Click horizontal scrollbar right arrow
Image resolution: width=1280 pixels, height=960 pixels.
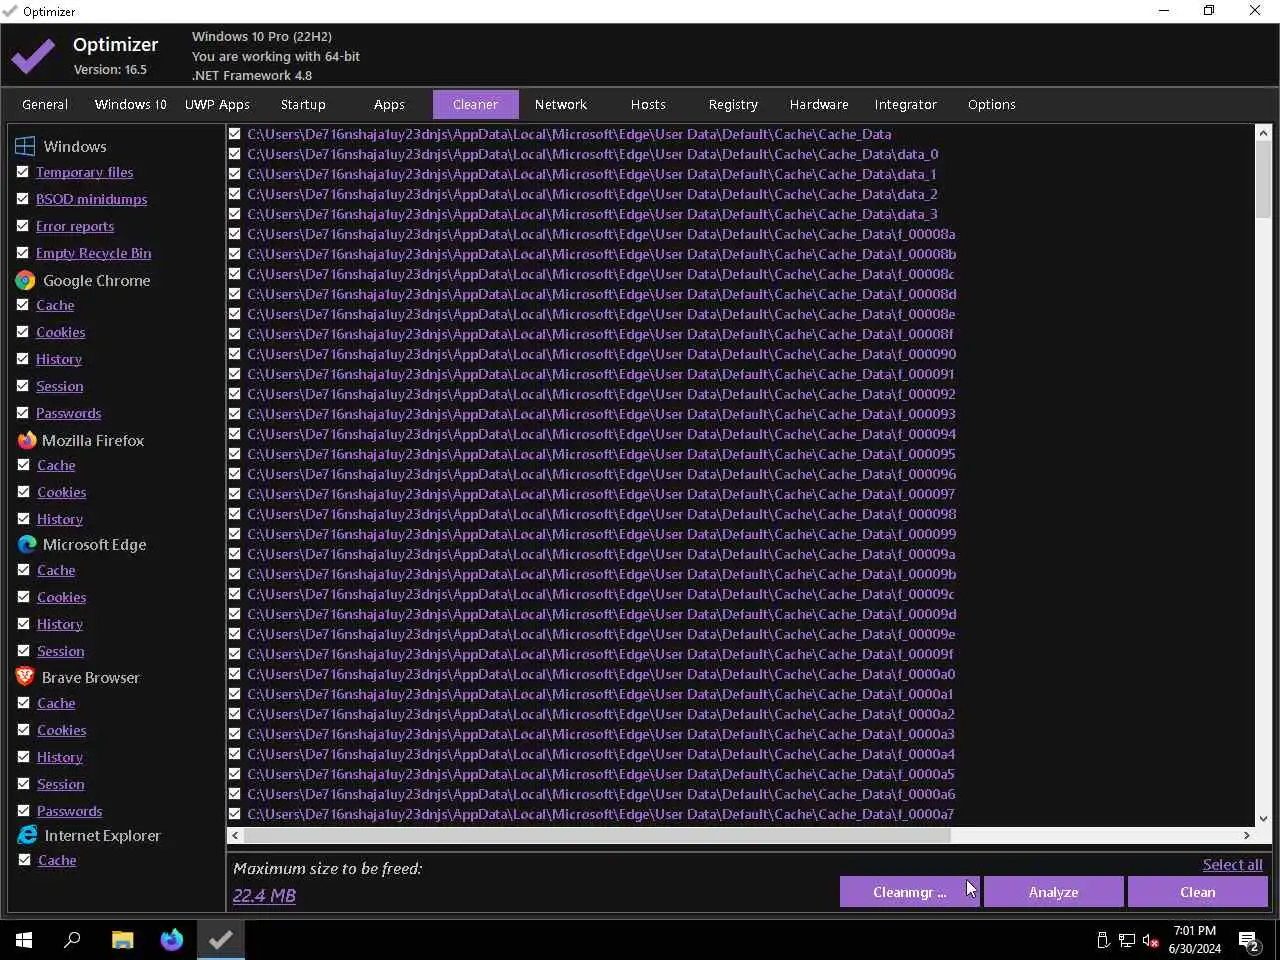click(1247, 835)
